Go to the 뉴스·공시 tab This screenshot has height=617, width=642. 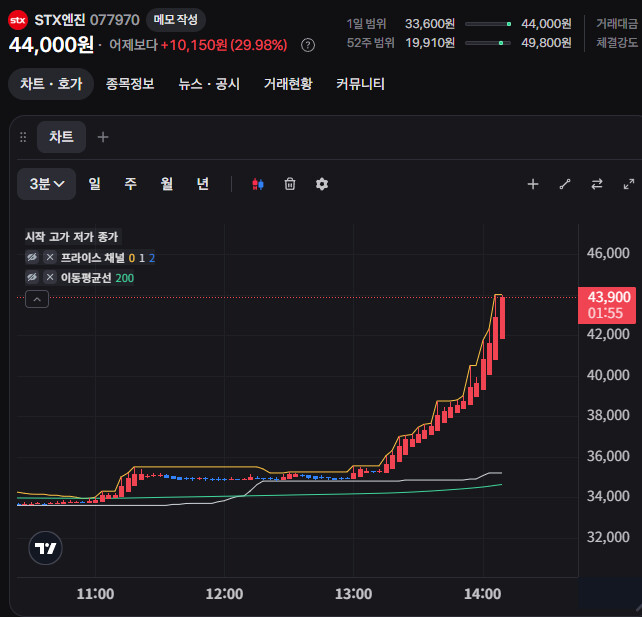[x=209, y=84]
